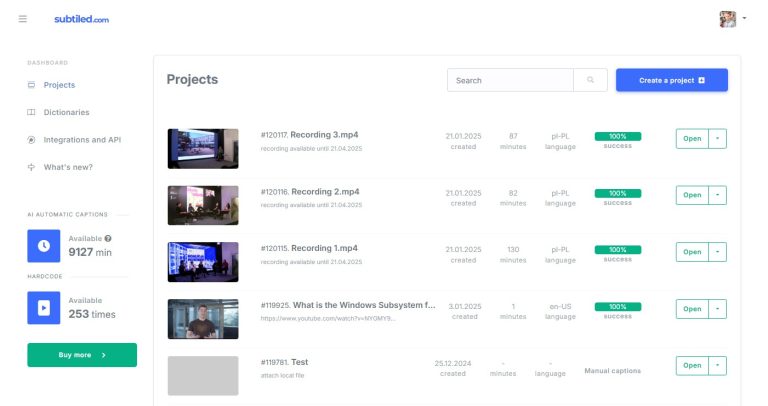Open the user account dropdown arrow
This screenshot has height=406, width=768.
tap(745, 19)
